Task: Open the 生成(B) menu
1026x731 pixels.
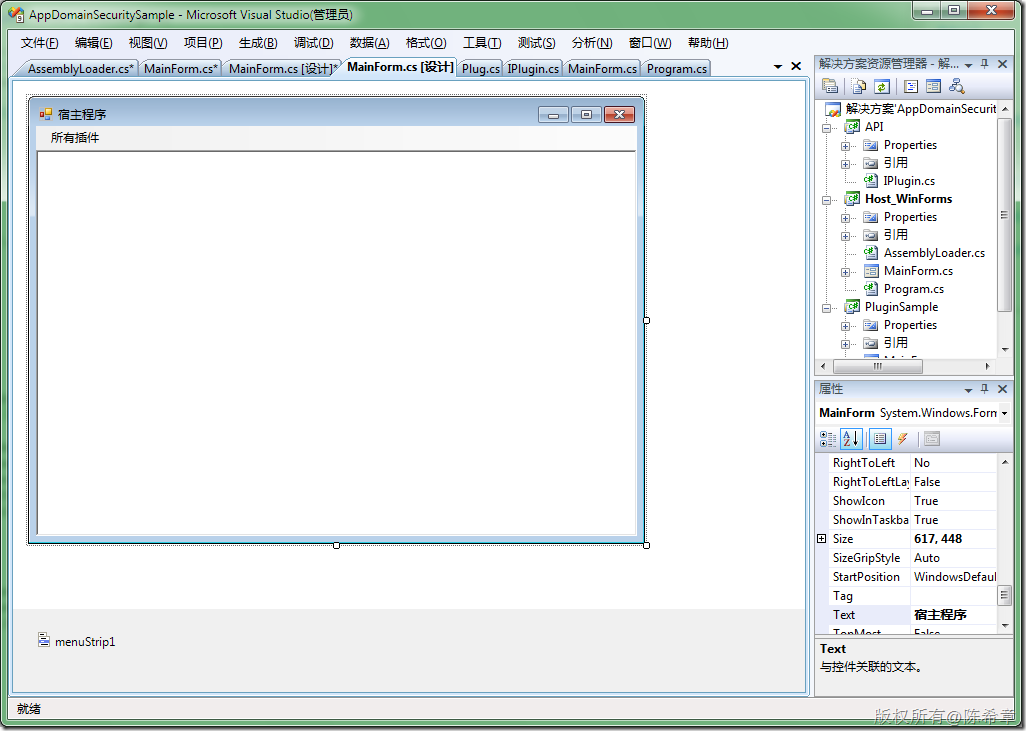Action: 258,43
